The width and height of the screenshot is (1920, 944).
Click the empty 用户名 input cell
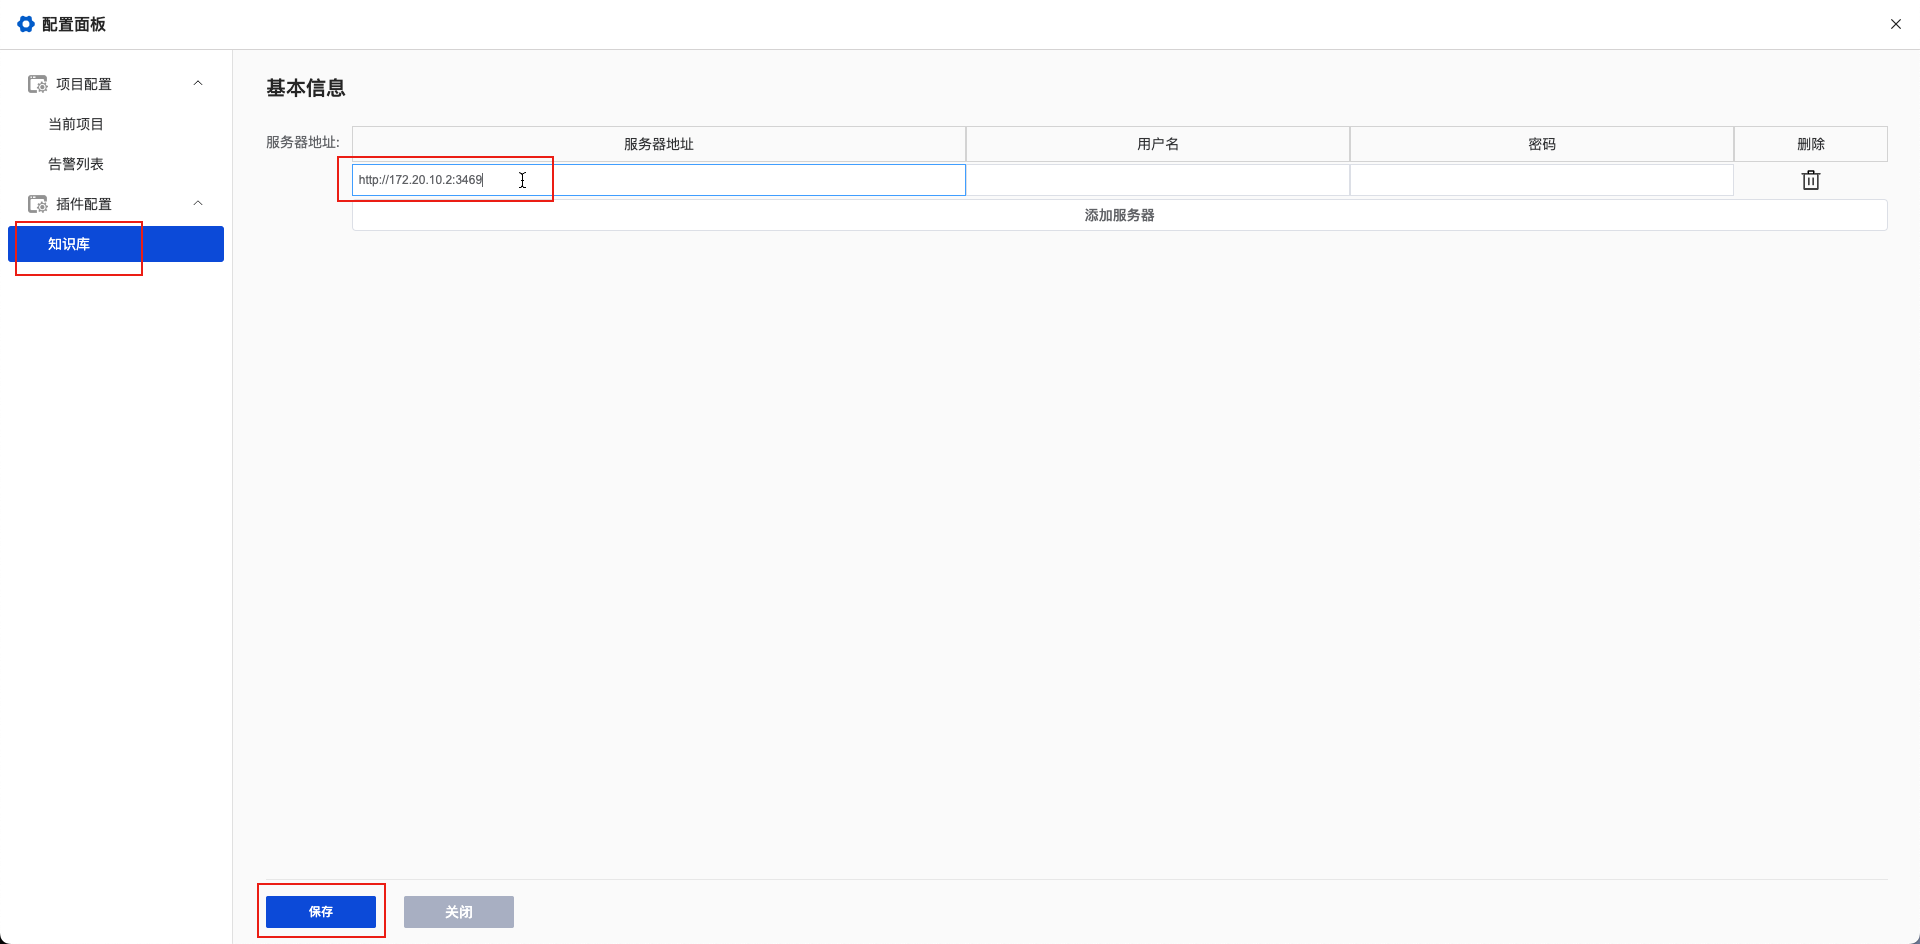pyautogui.click(x=1158, y=180)
